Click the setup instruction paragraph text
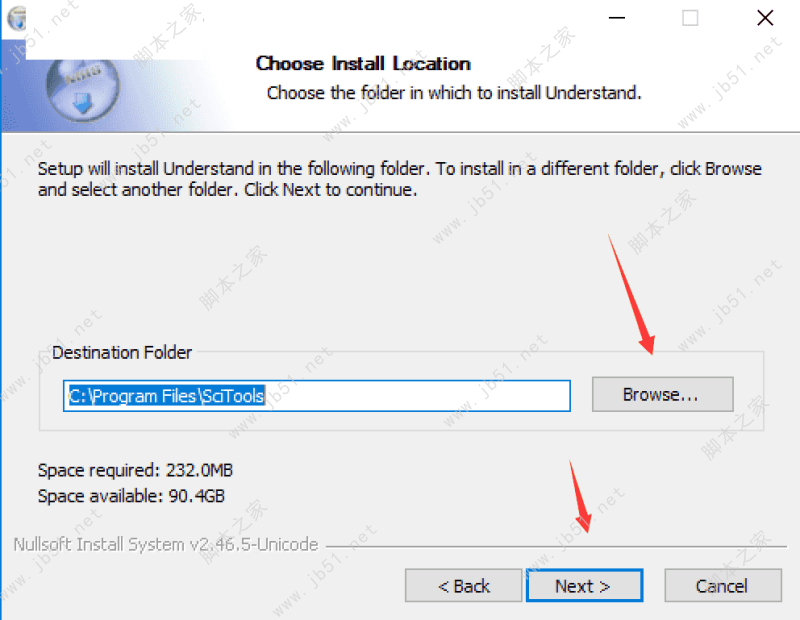 [x=399, y=179]
